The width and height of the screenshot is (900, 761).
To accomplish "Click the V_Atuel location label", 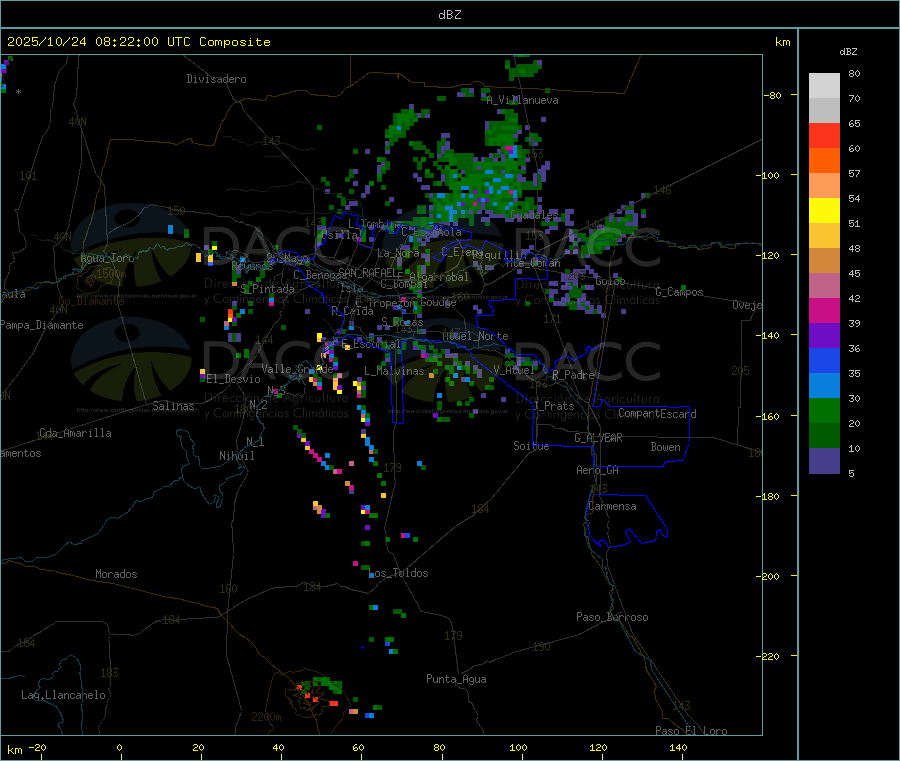I will 514,370.
